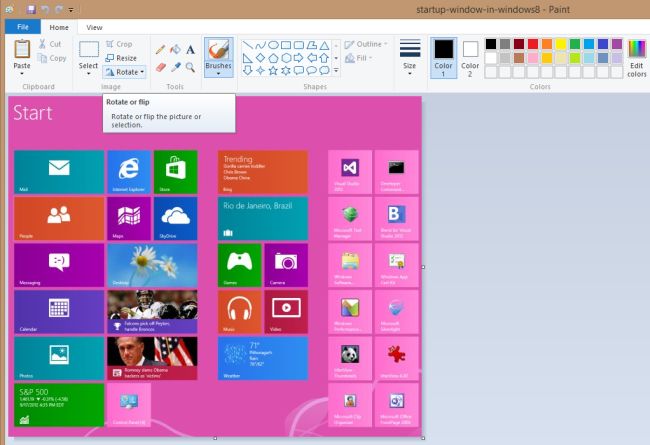Click the Cut scissors button
650x445 pixels.
pos(50,44)
